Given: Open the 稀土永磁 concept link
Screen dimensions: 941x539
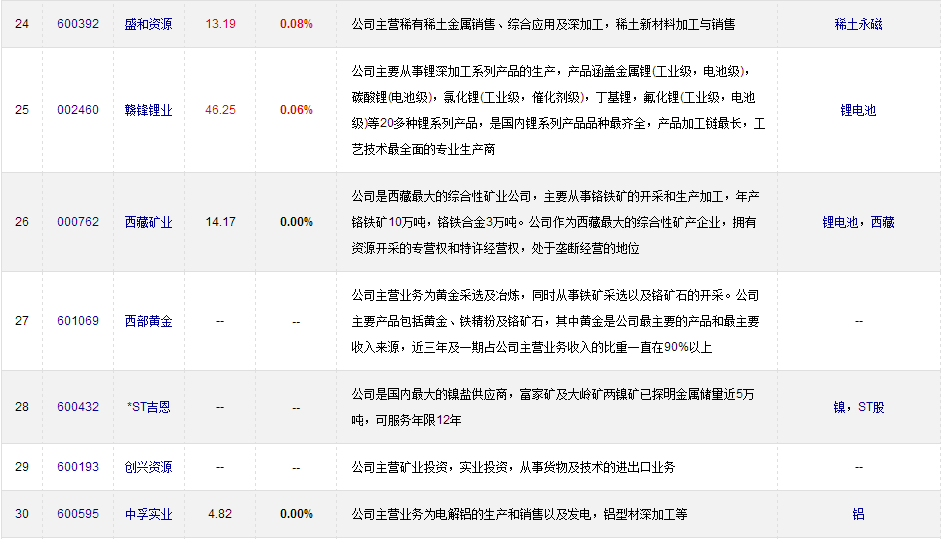Looking at the screenshot, I should click(x=858, y=24).
